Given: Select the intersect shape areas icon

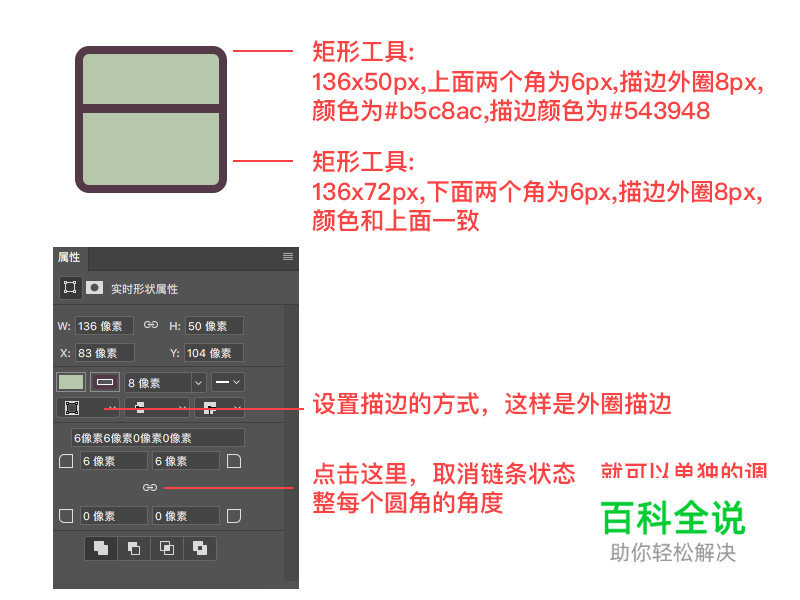Looking at the screenshot, I should 167,548.
